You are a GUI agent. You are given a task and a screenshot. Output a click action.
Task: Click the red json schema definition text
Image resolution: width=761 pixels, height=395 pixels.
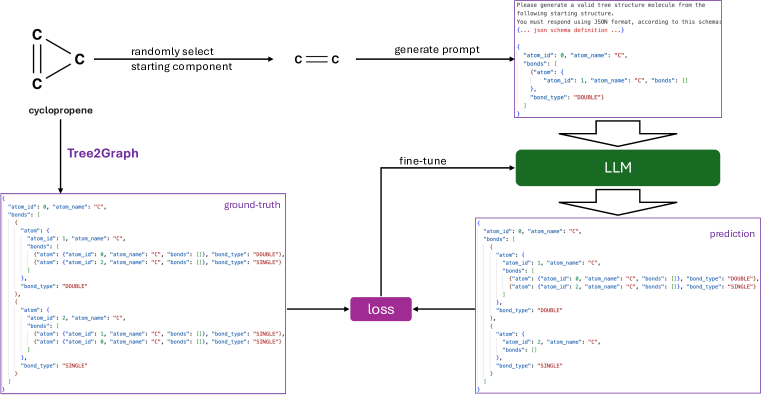click(570, 30)
